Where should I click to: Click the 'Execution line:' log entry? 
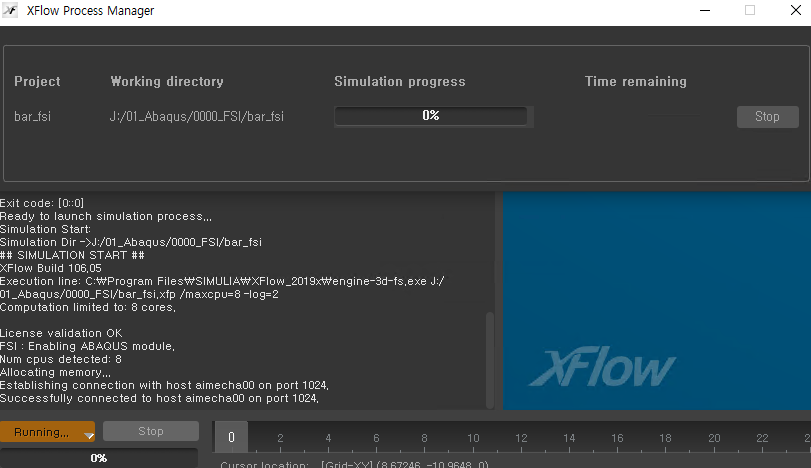pos(222,288)
